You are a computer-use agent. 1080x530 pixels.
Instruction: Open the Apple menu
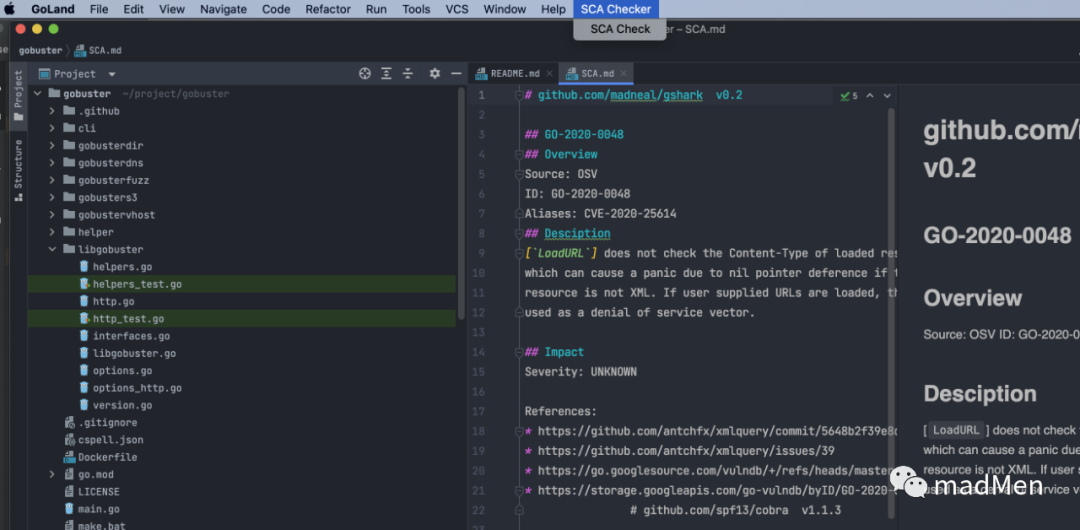[10, 9]
